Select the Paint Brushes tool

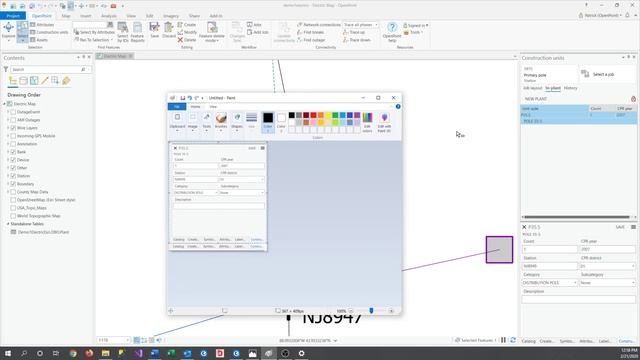[x=221, y=122]
